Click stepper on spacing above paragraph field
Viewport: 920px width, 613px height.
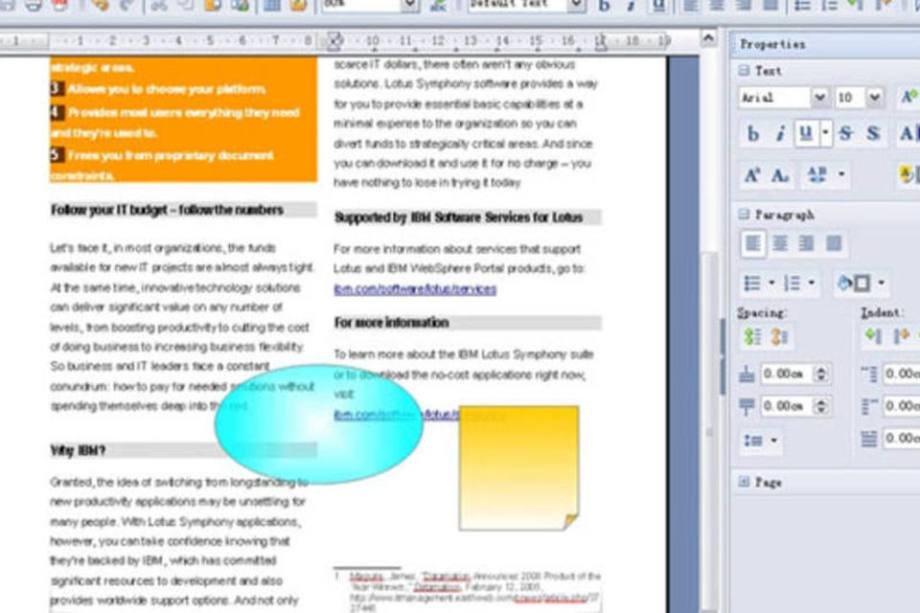[821, 374]
